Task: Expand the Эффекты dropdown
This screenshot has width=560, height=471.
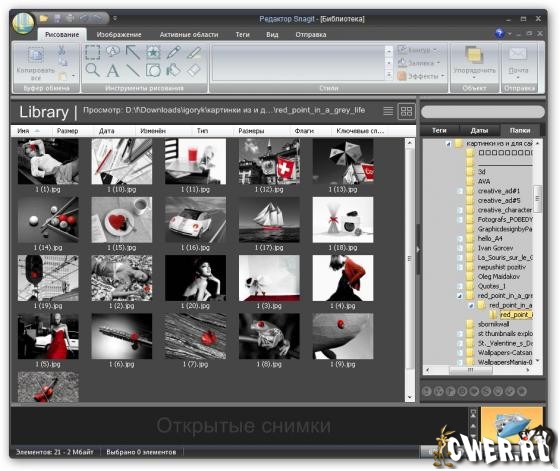Action: (x=421, y=76)
